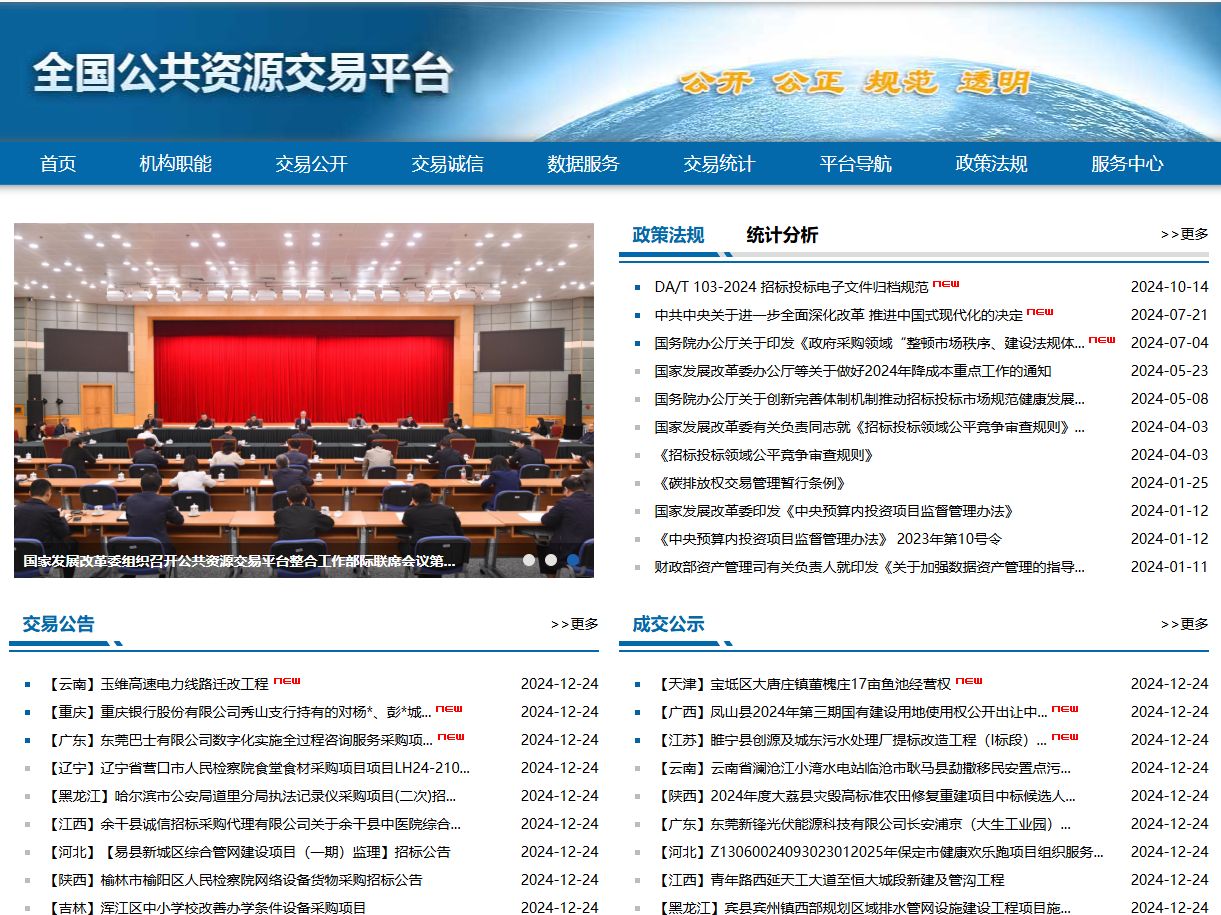The image size is (1221, 915).
Task: Click the 交易公告 section heading
Action: click(x=58, y=625)
